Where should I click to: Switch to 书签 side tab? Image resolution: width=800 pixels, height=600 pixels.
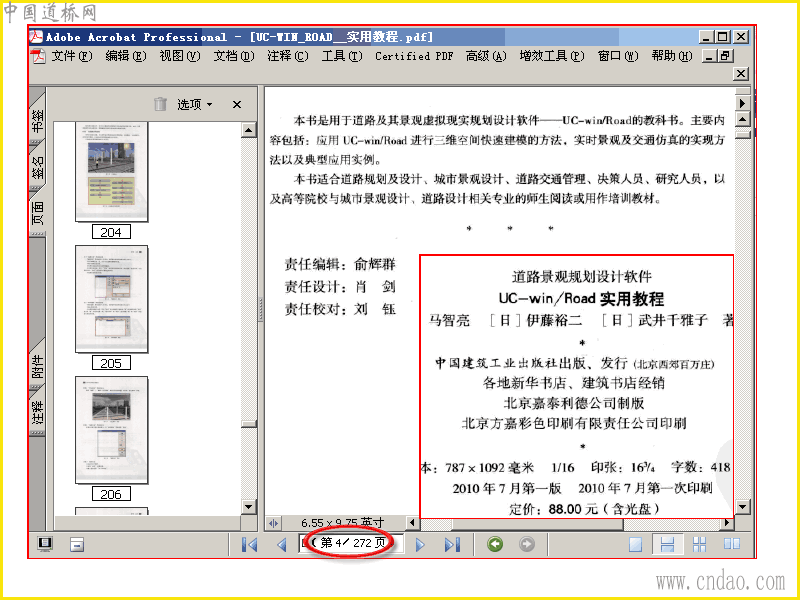click(x=38, y=119)
